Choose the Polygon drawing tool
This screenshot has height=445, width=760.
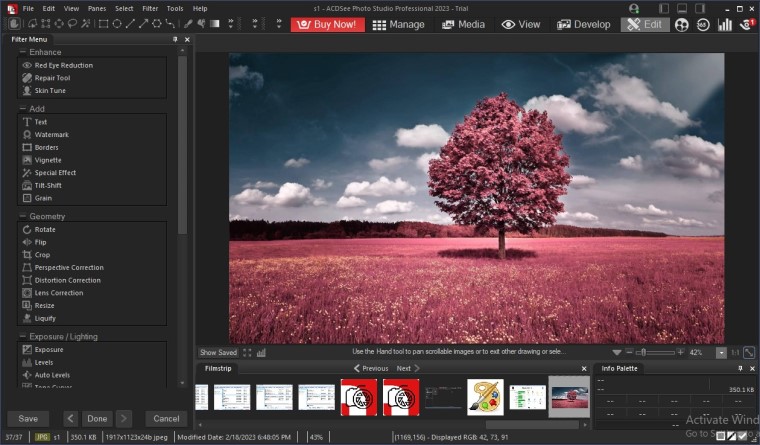(157, 23)
